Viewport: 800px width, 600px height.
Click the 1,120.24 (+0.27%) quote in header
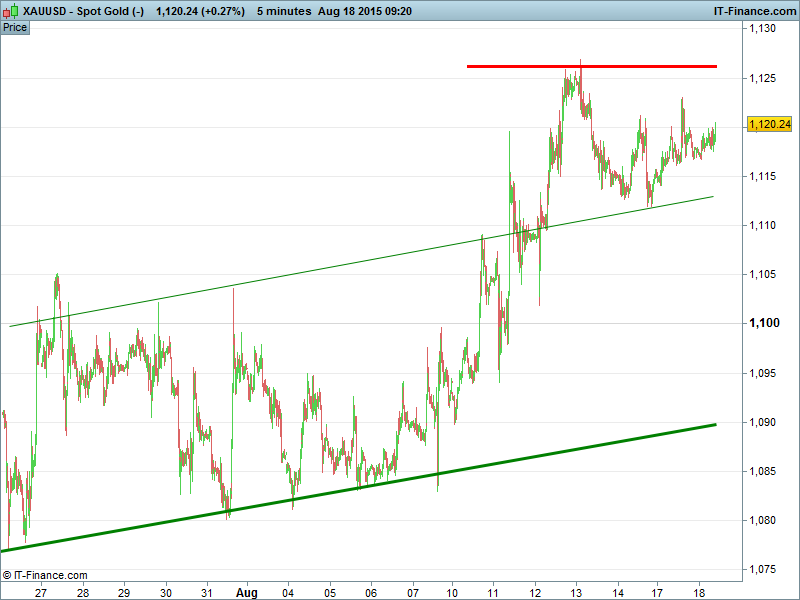pos(200,11)
